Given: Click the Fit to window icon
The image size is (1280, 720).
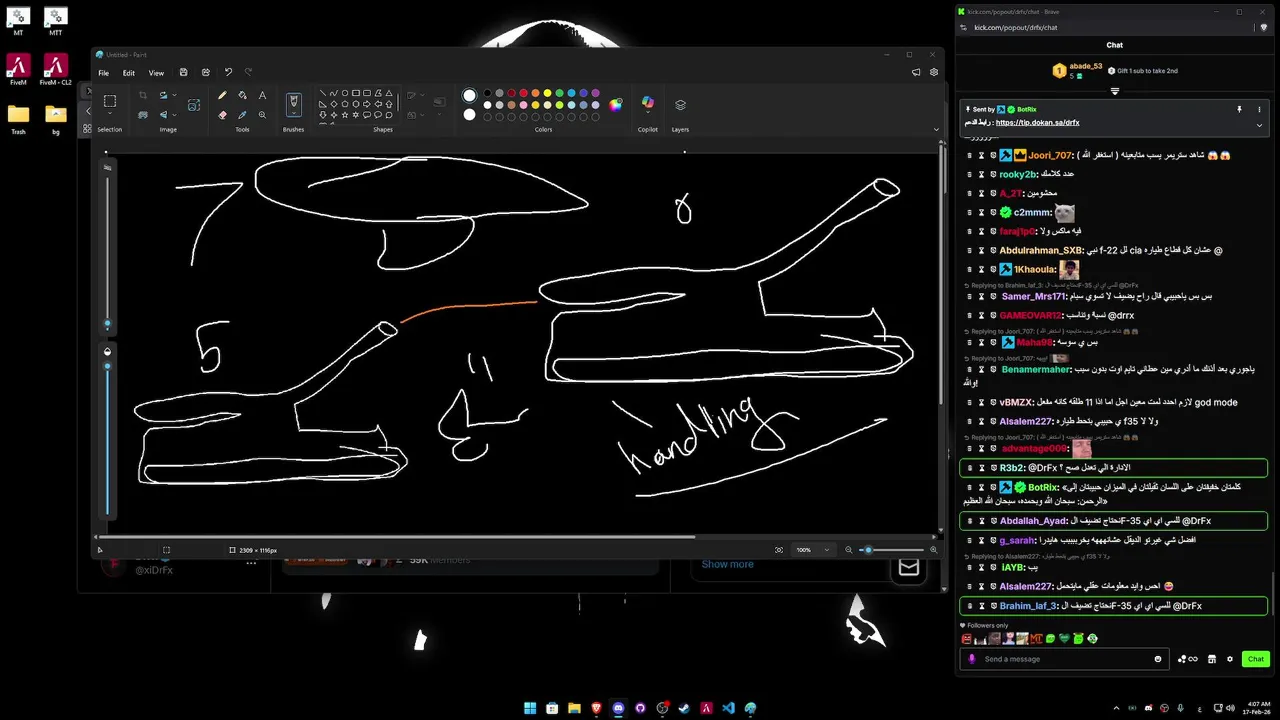Looking at the screenshot, I should [779, 550].
